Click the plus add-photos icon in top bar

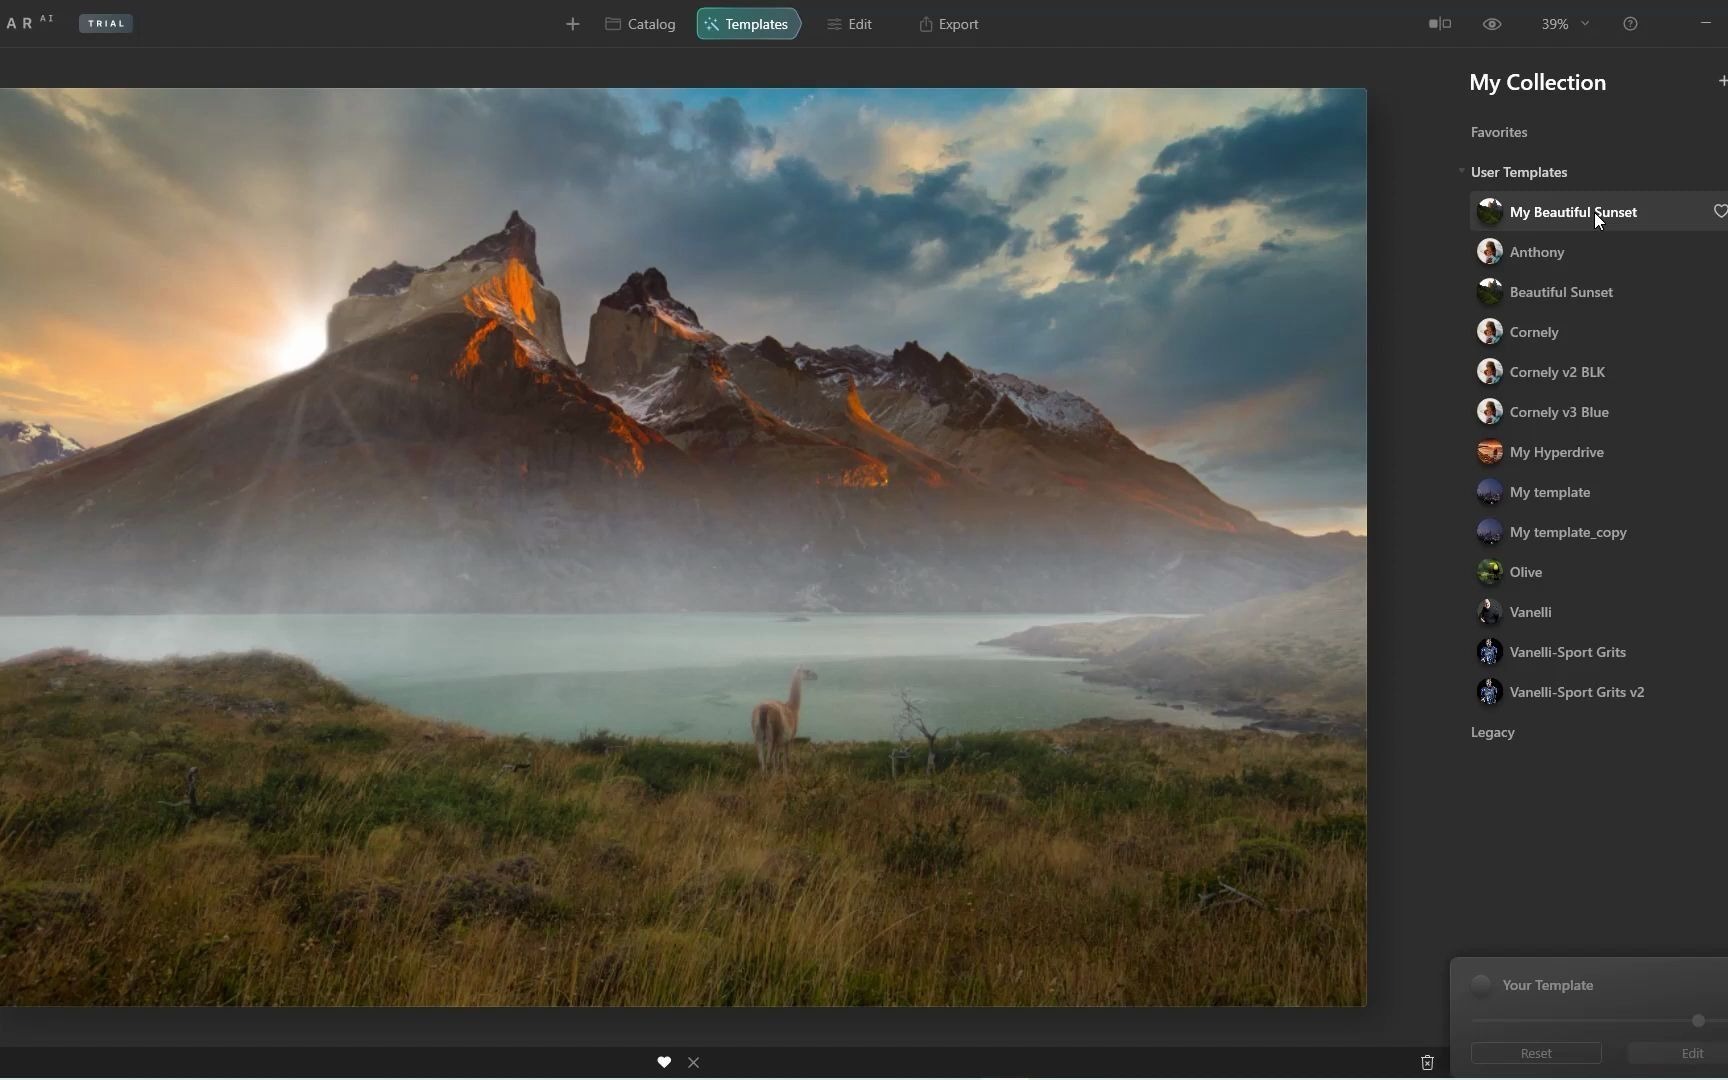(572, 24)
